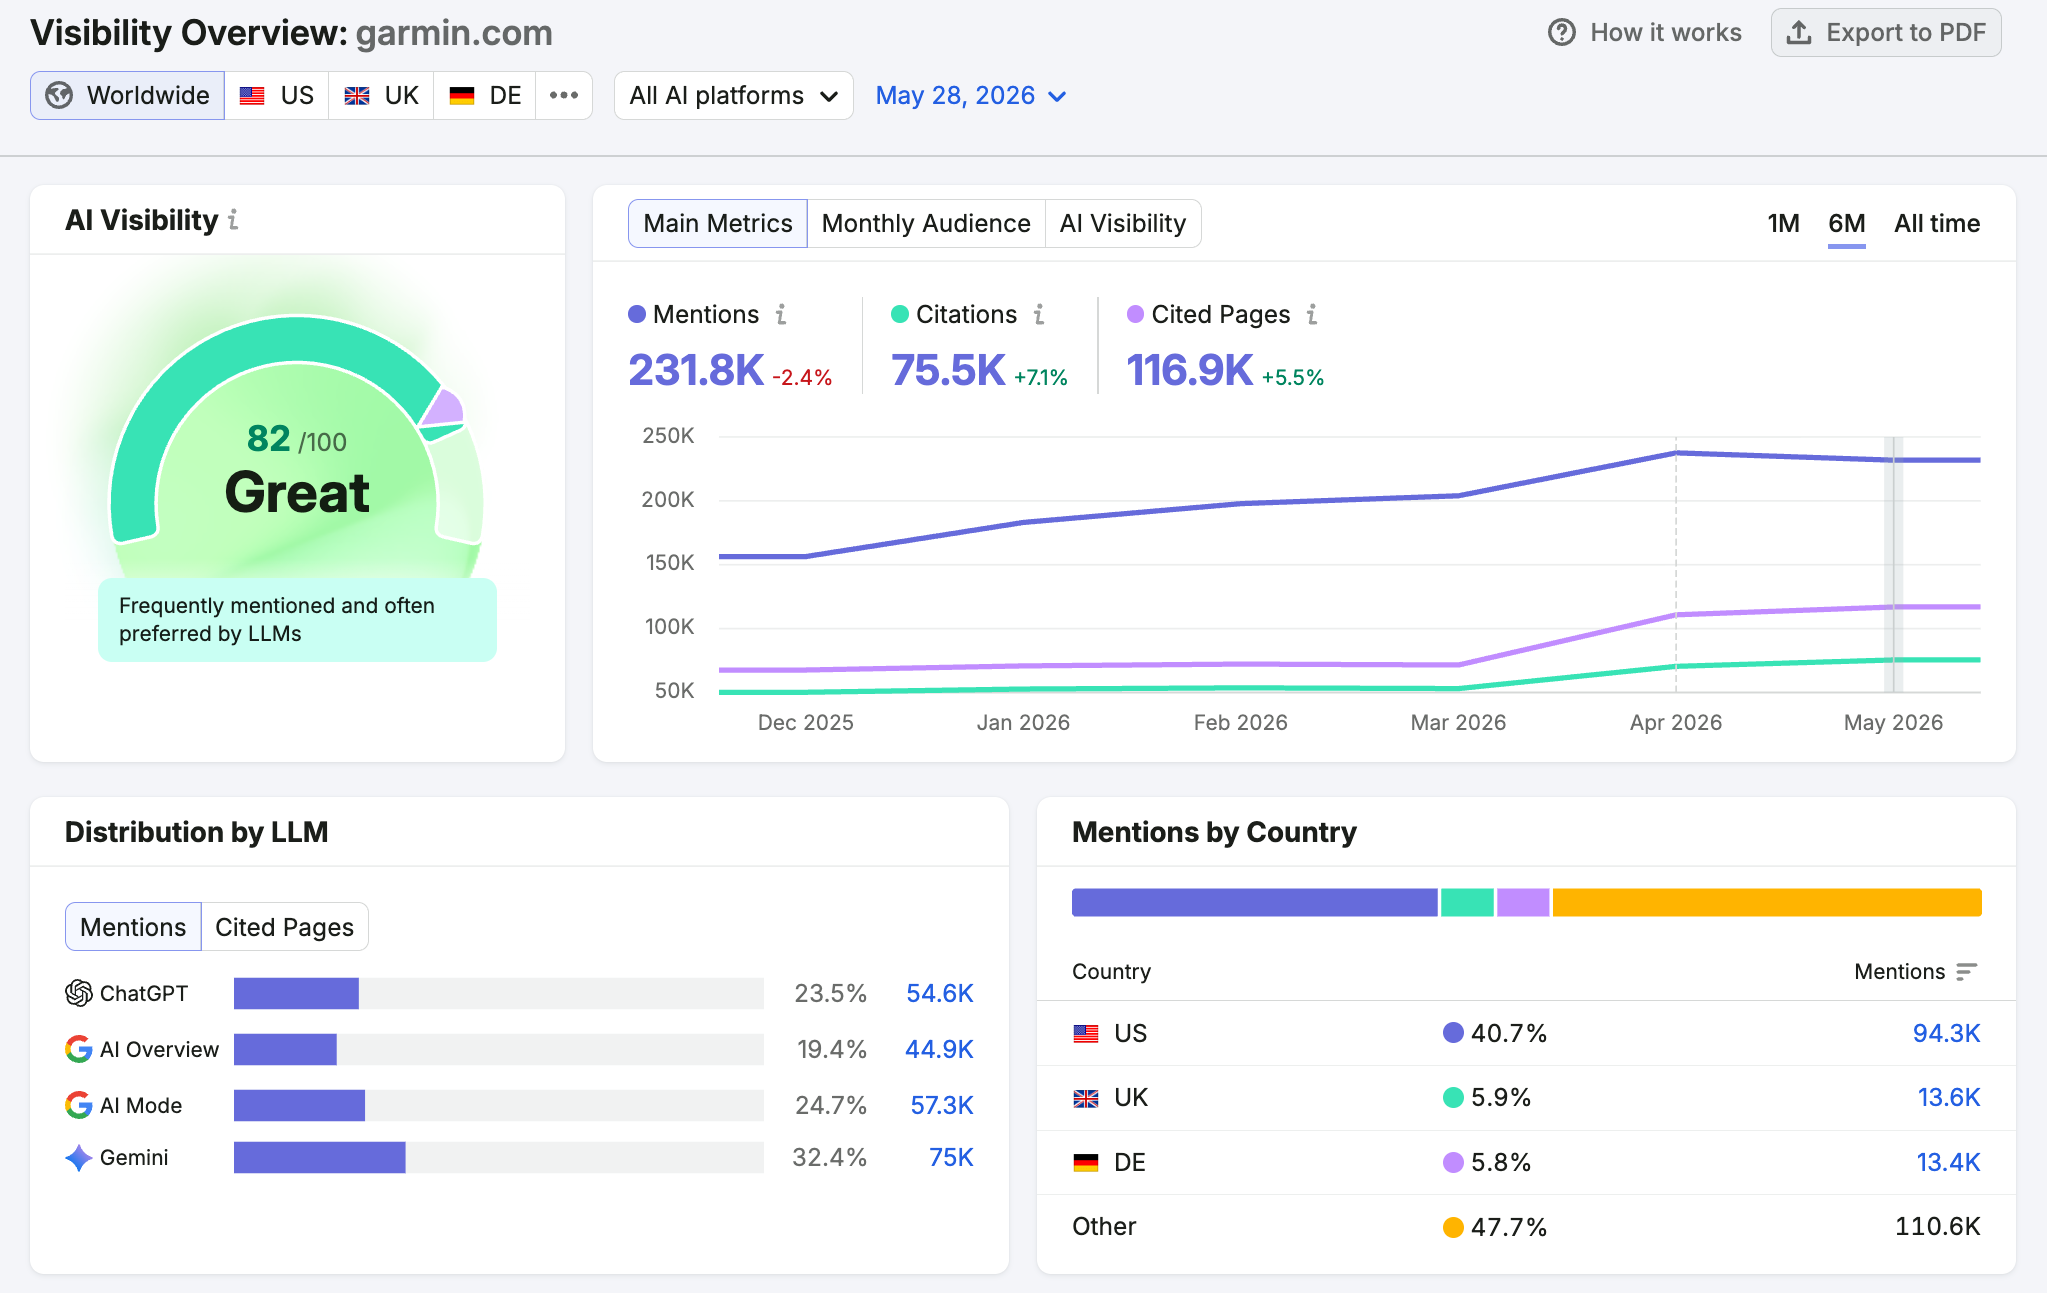Click the DE flag in Mentions by Country table
Image resolution: width=2047 pixels, height=1293 pixels.
click(1086, 1163)
